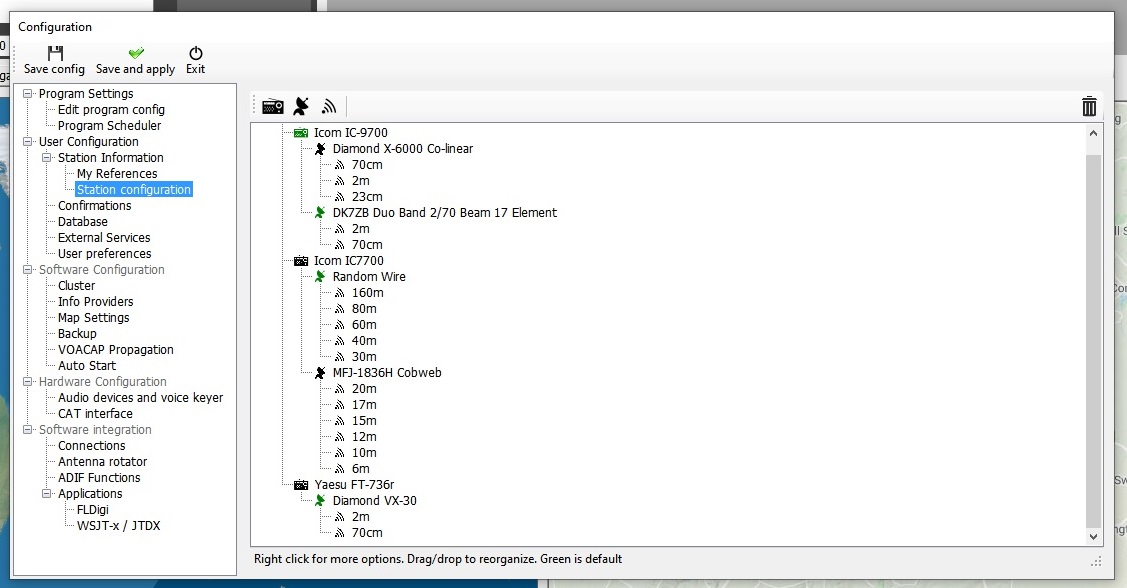Exit the Configuration window
Screen dimensions: 1127x588
tap(196, 60)
